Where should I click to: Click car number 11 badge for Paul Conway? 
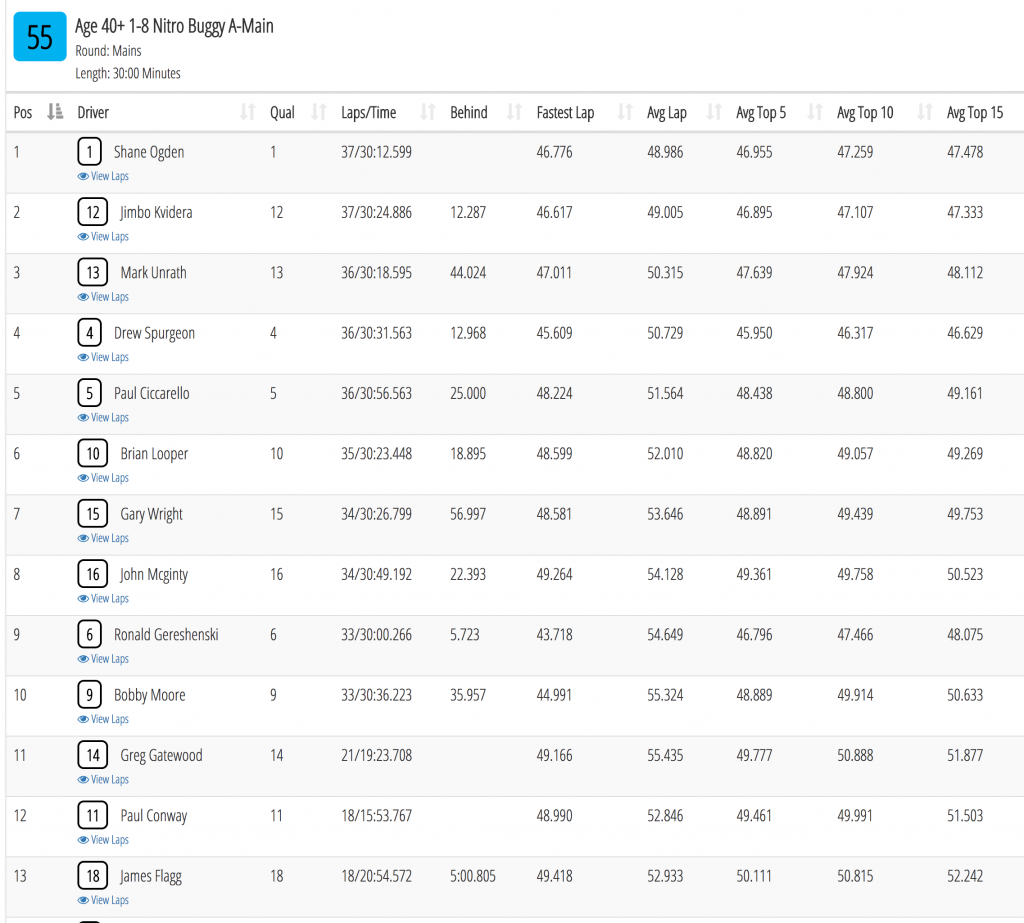click(x=93, y=815)
